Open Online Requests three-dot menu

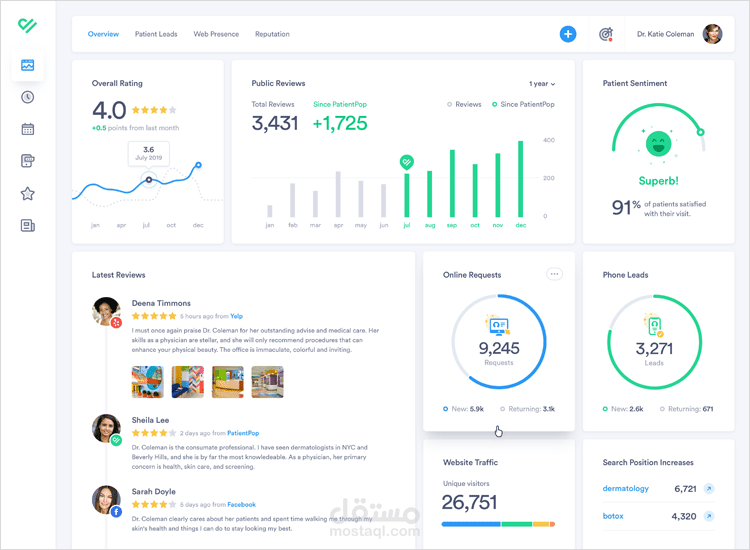(554, 274)
